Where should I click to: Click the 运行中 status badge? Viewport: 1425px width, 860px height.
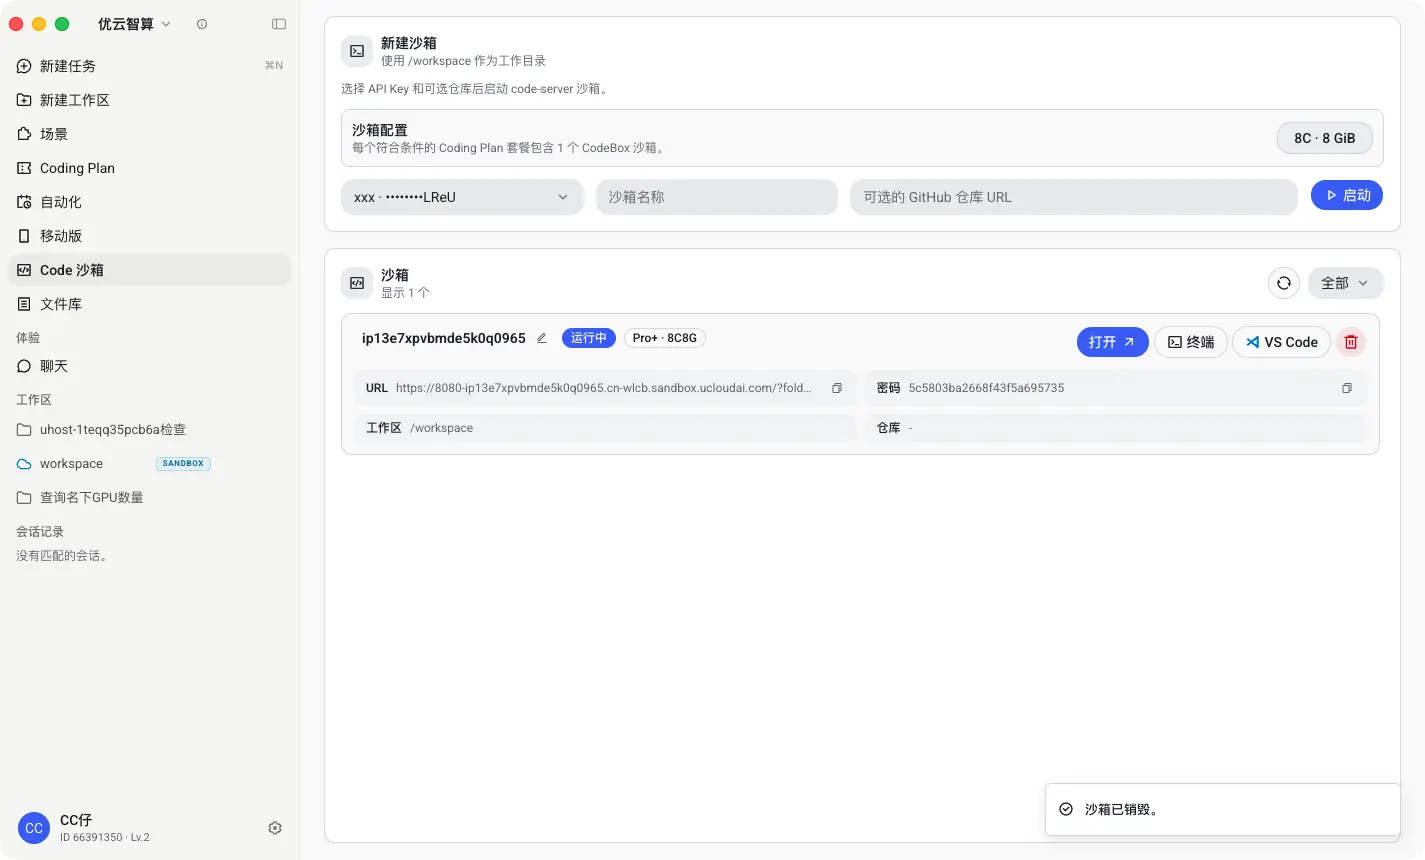(589, 338)
